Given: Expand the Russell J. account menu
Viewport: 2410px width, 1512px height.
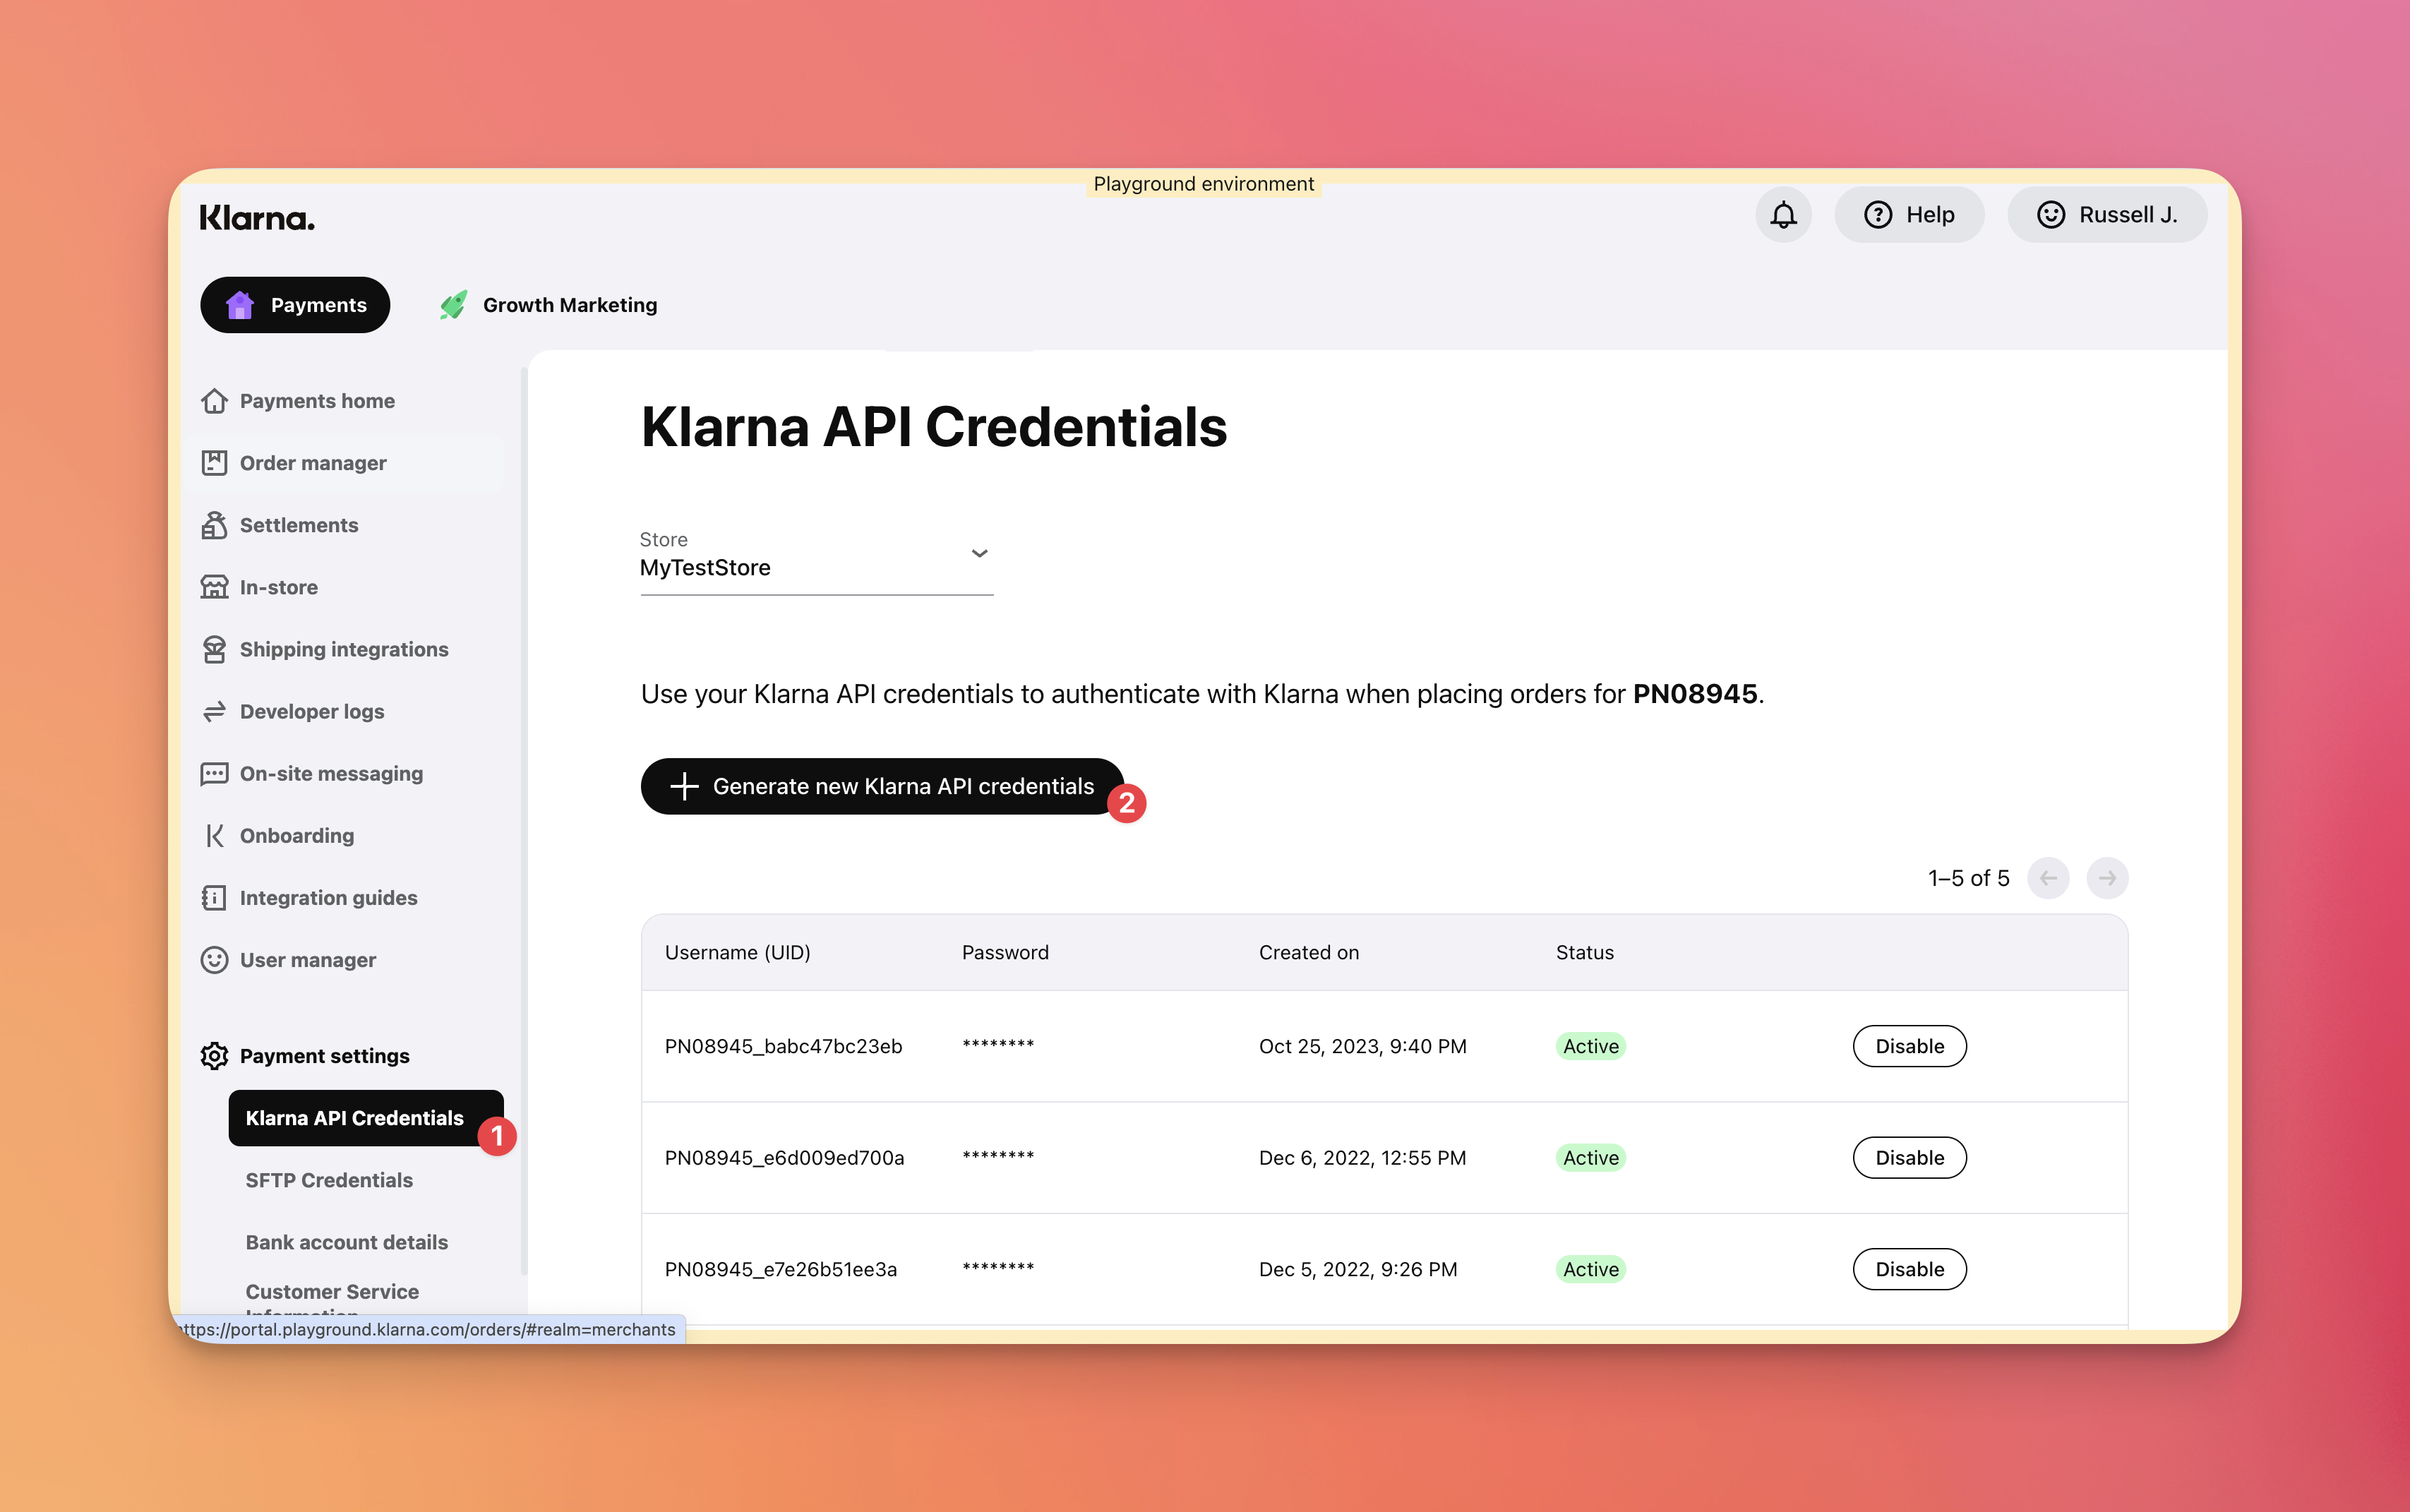Looking at the screenshot, I should (2106, 214).
